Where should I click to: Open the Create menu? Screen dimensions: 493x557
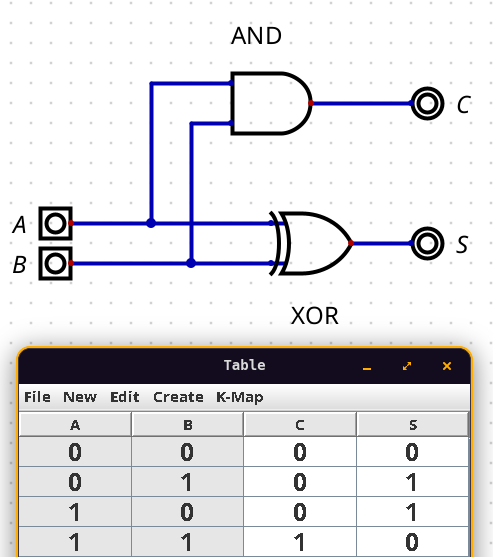click(x=178, y=397)
